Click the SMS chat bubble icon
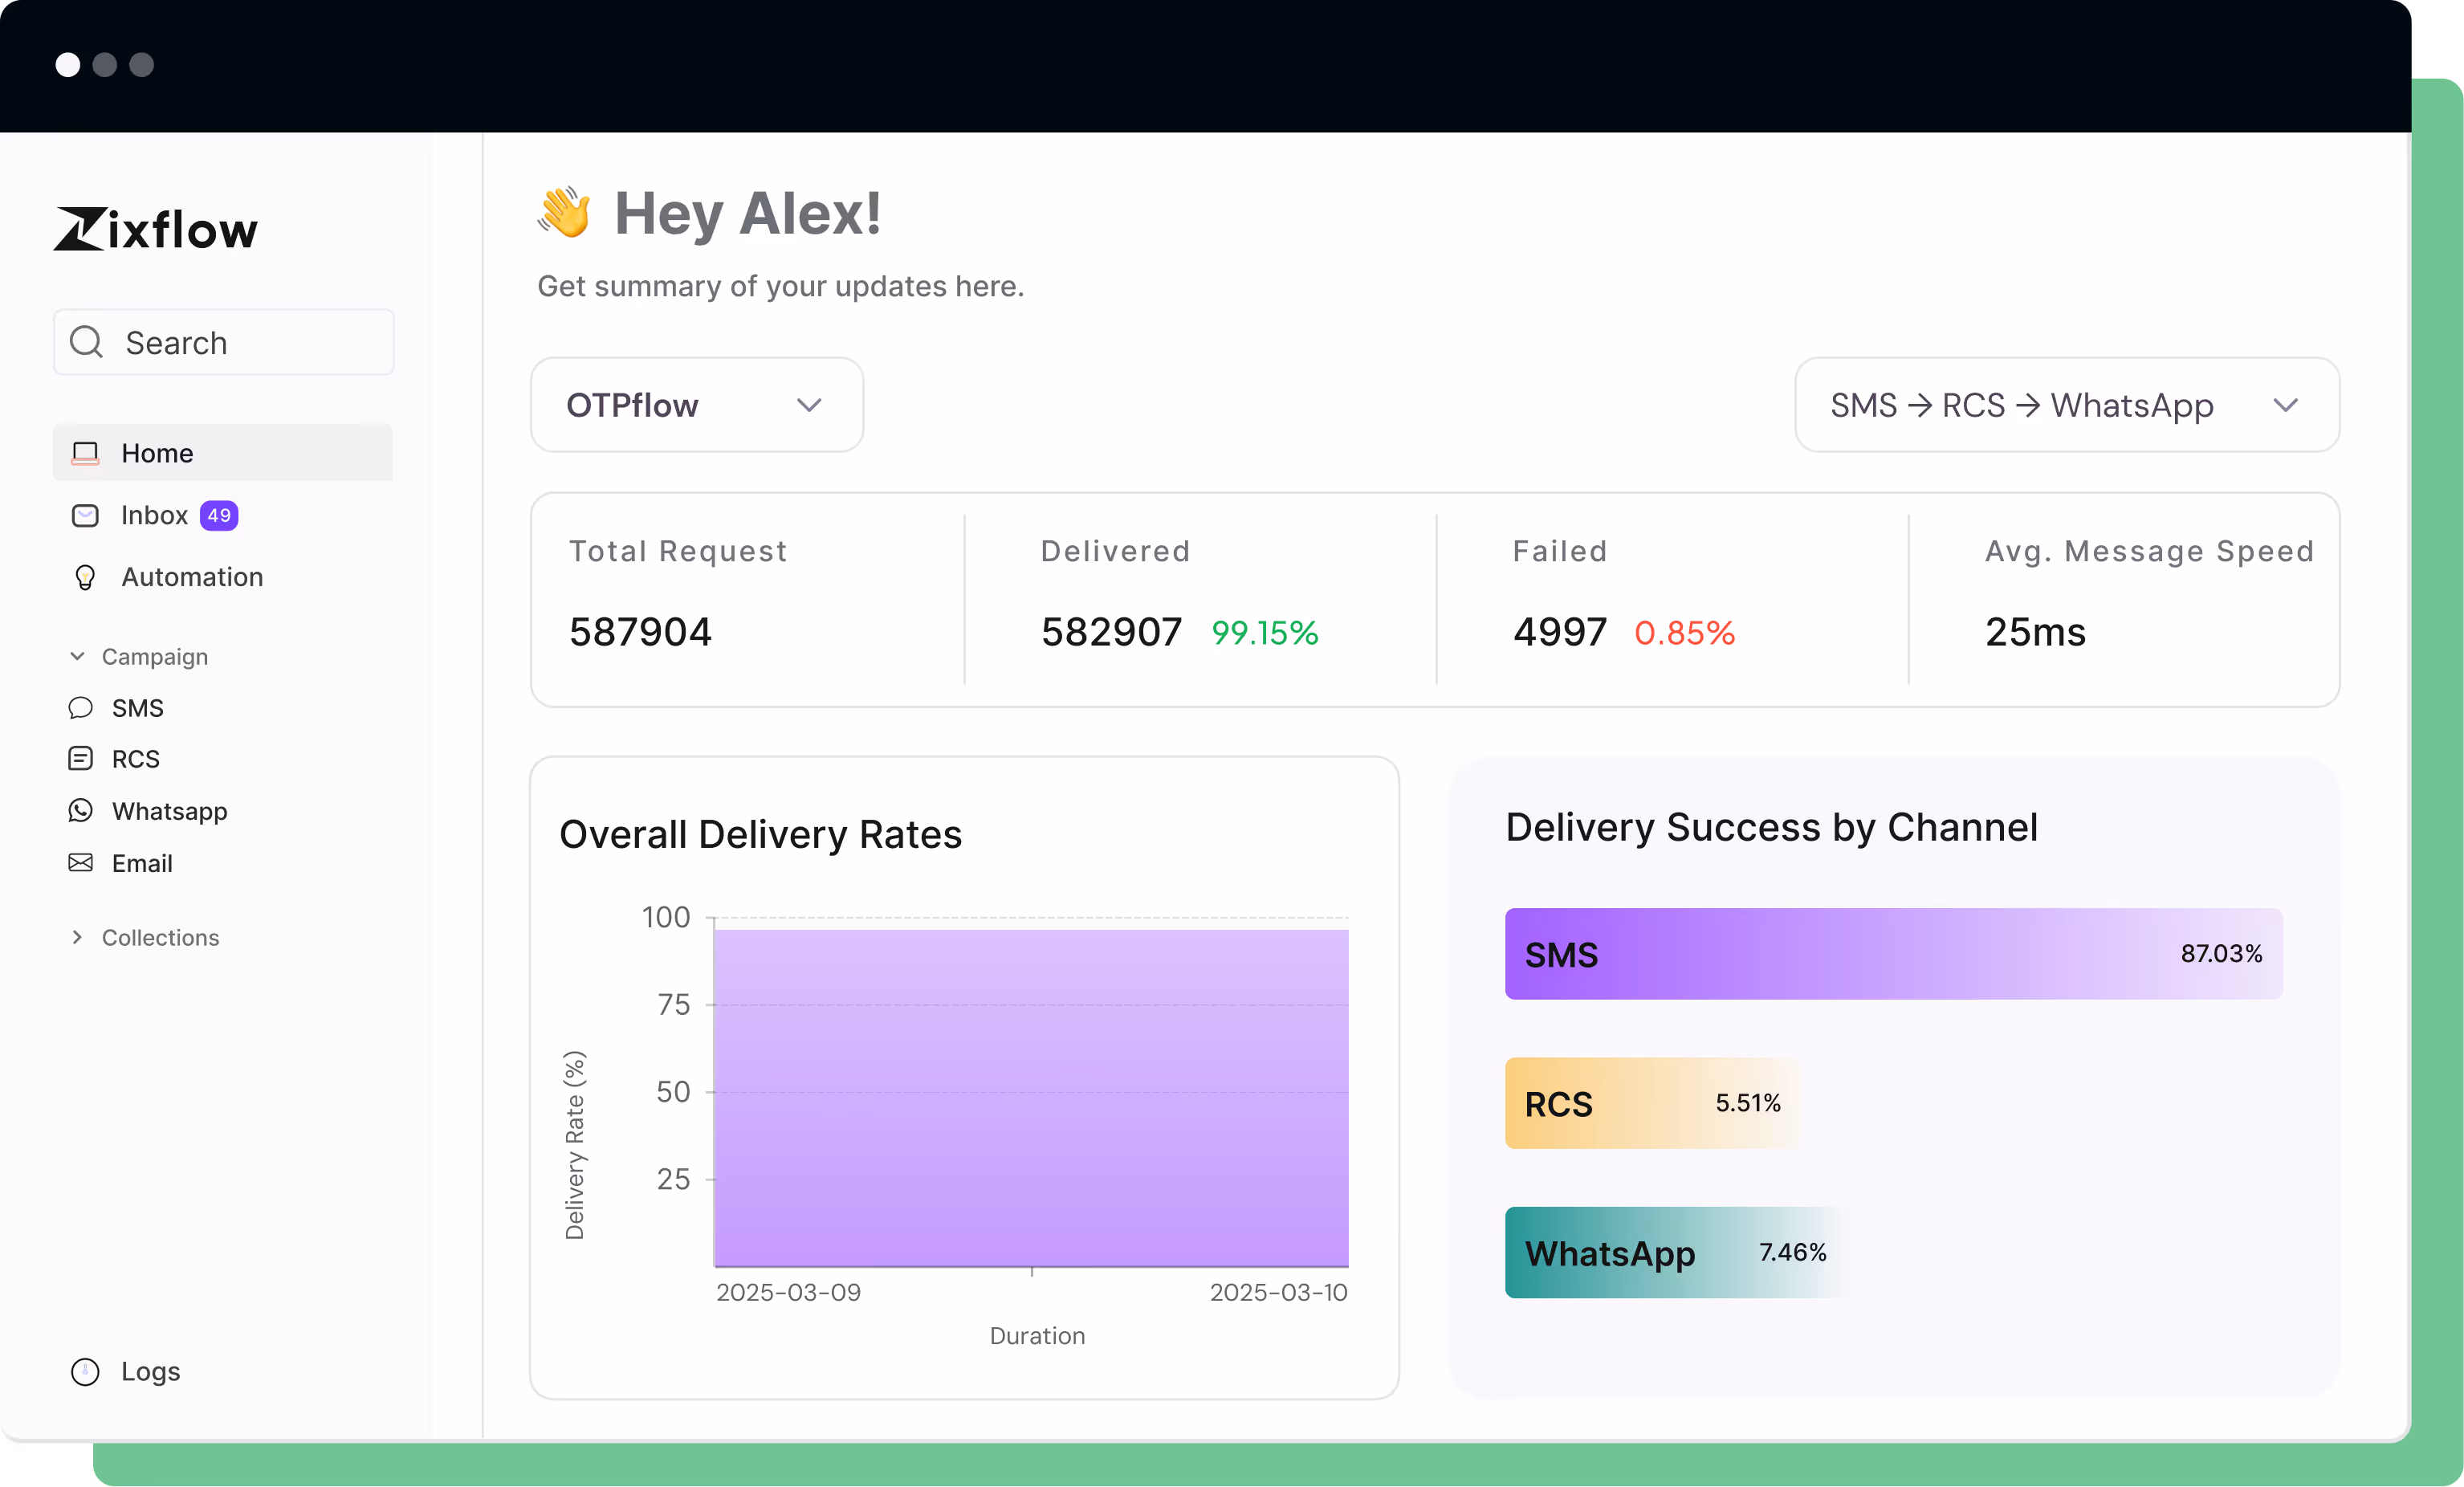Image resolution: width=2464 pixels, height=1487 pixels. [81, 708]
